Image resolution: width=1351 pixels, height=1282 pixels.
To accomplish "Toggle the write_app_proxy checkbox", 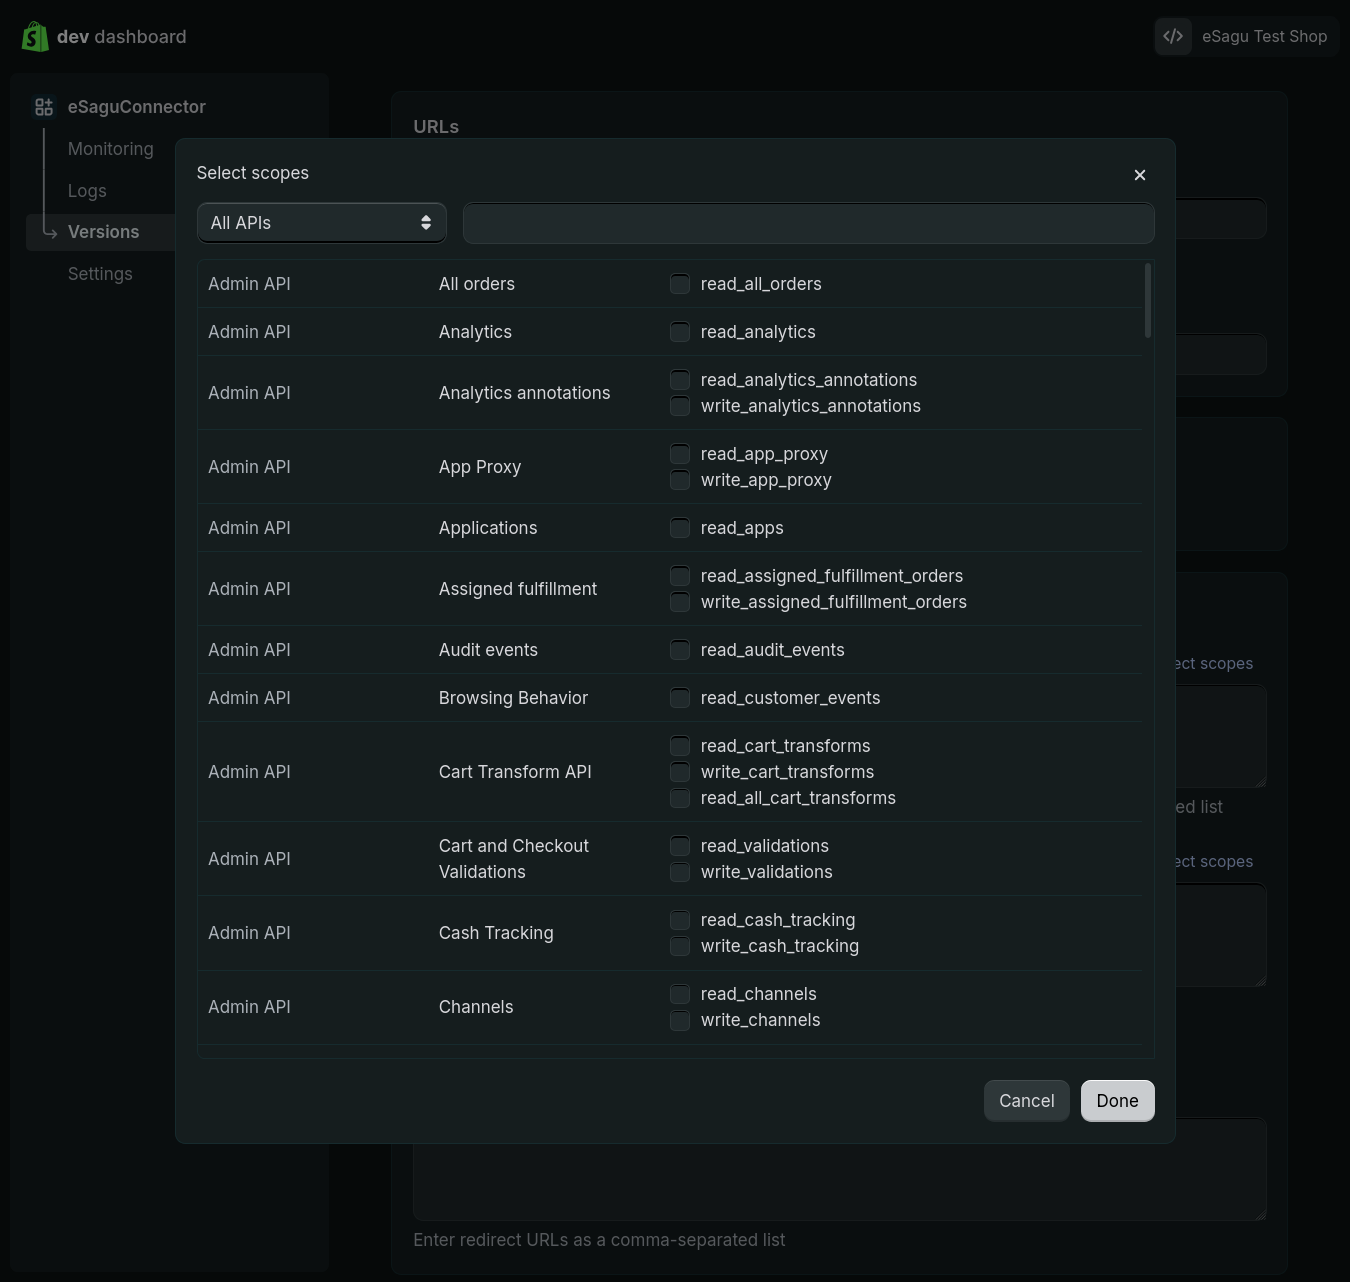I will 680,480.
